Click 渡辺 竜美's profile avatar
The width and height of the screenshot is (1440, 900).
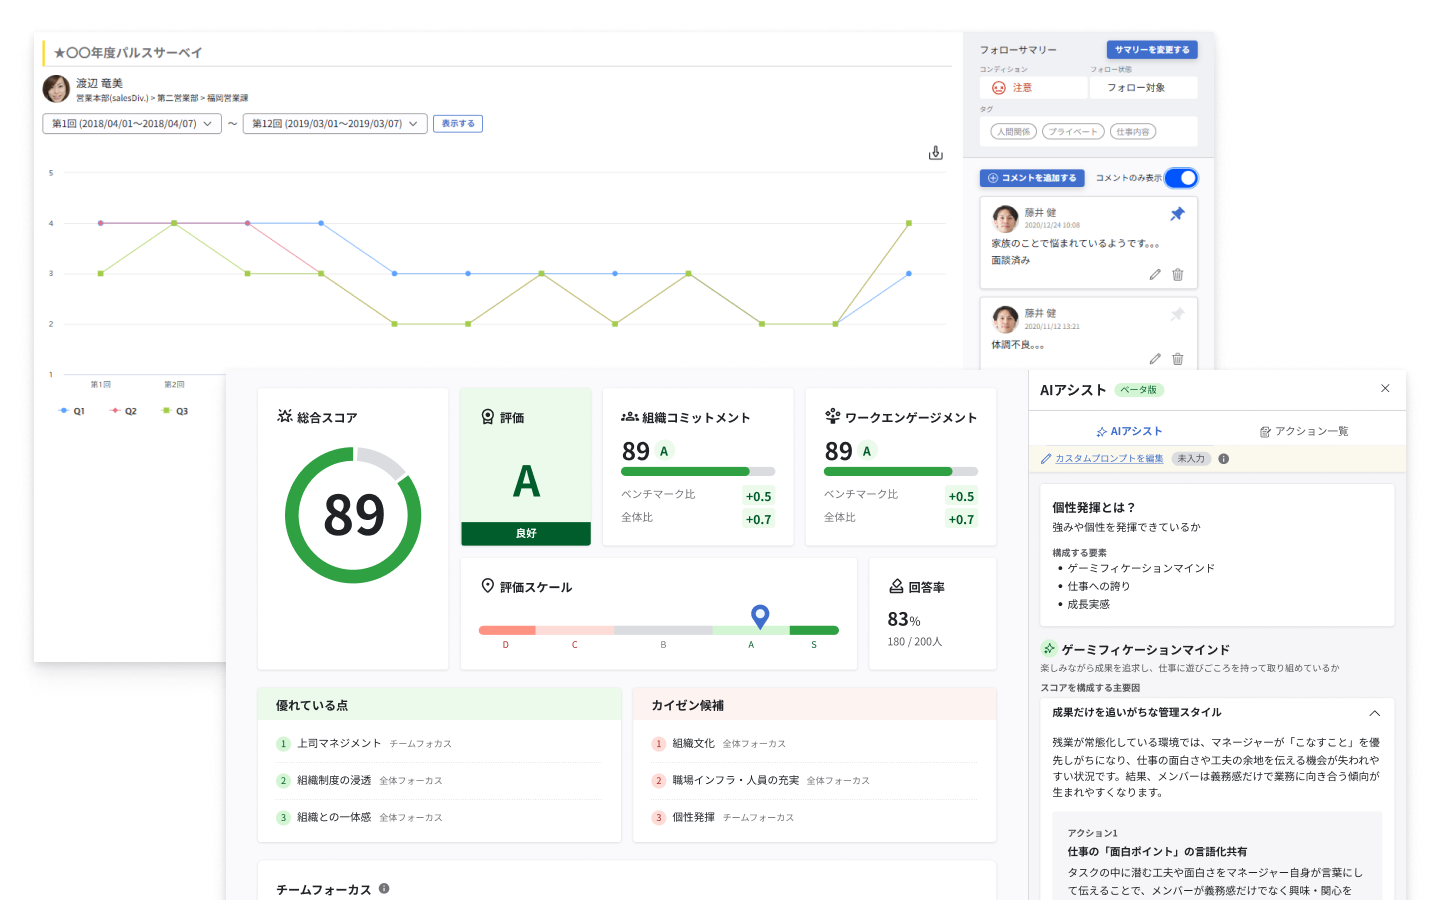pyautogui.click(x=56, y=89)
